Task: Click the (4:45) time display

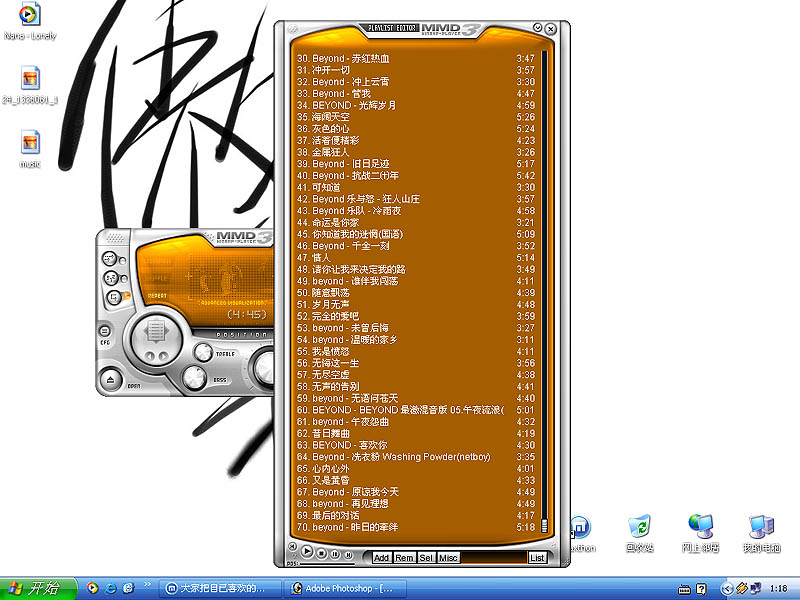Action: [x=247, y=314]
